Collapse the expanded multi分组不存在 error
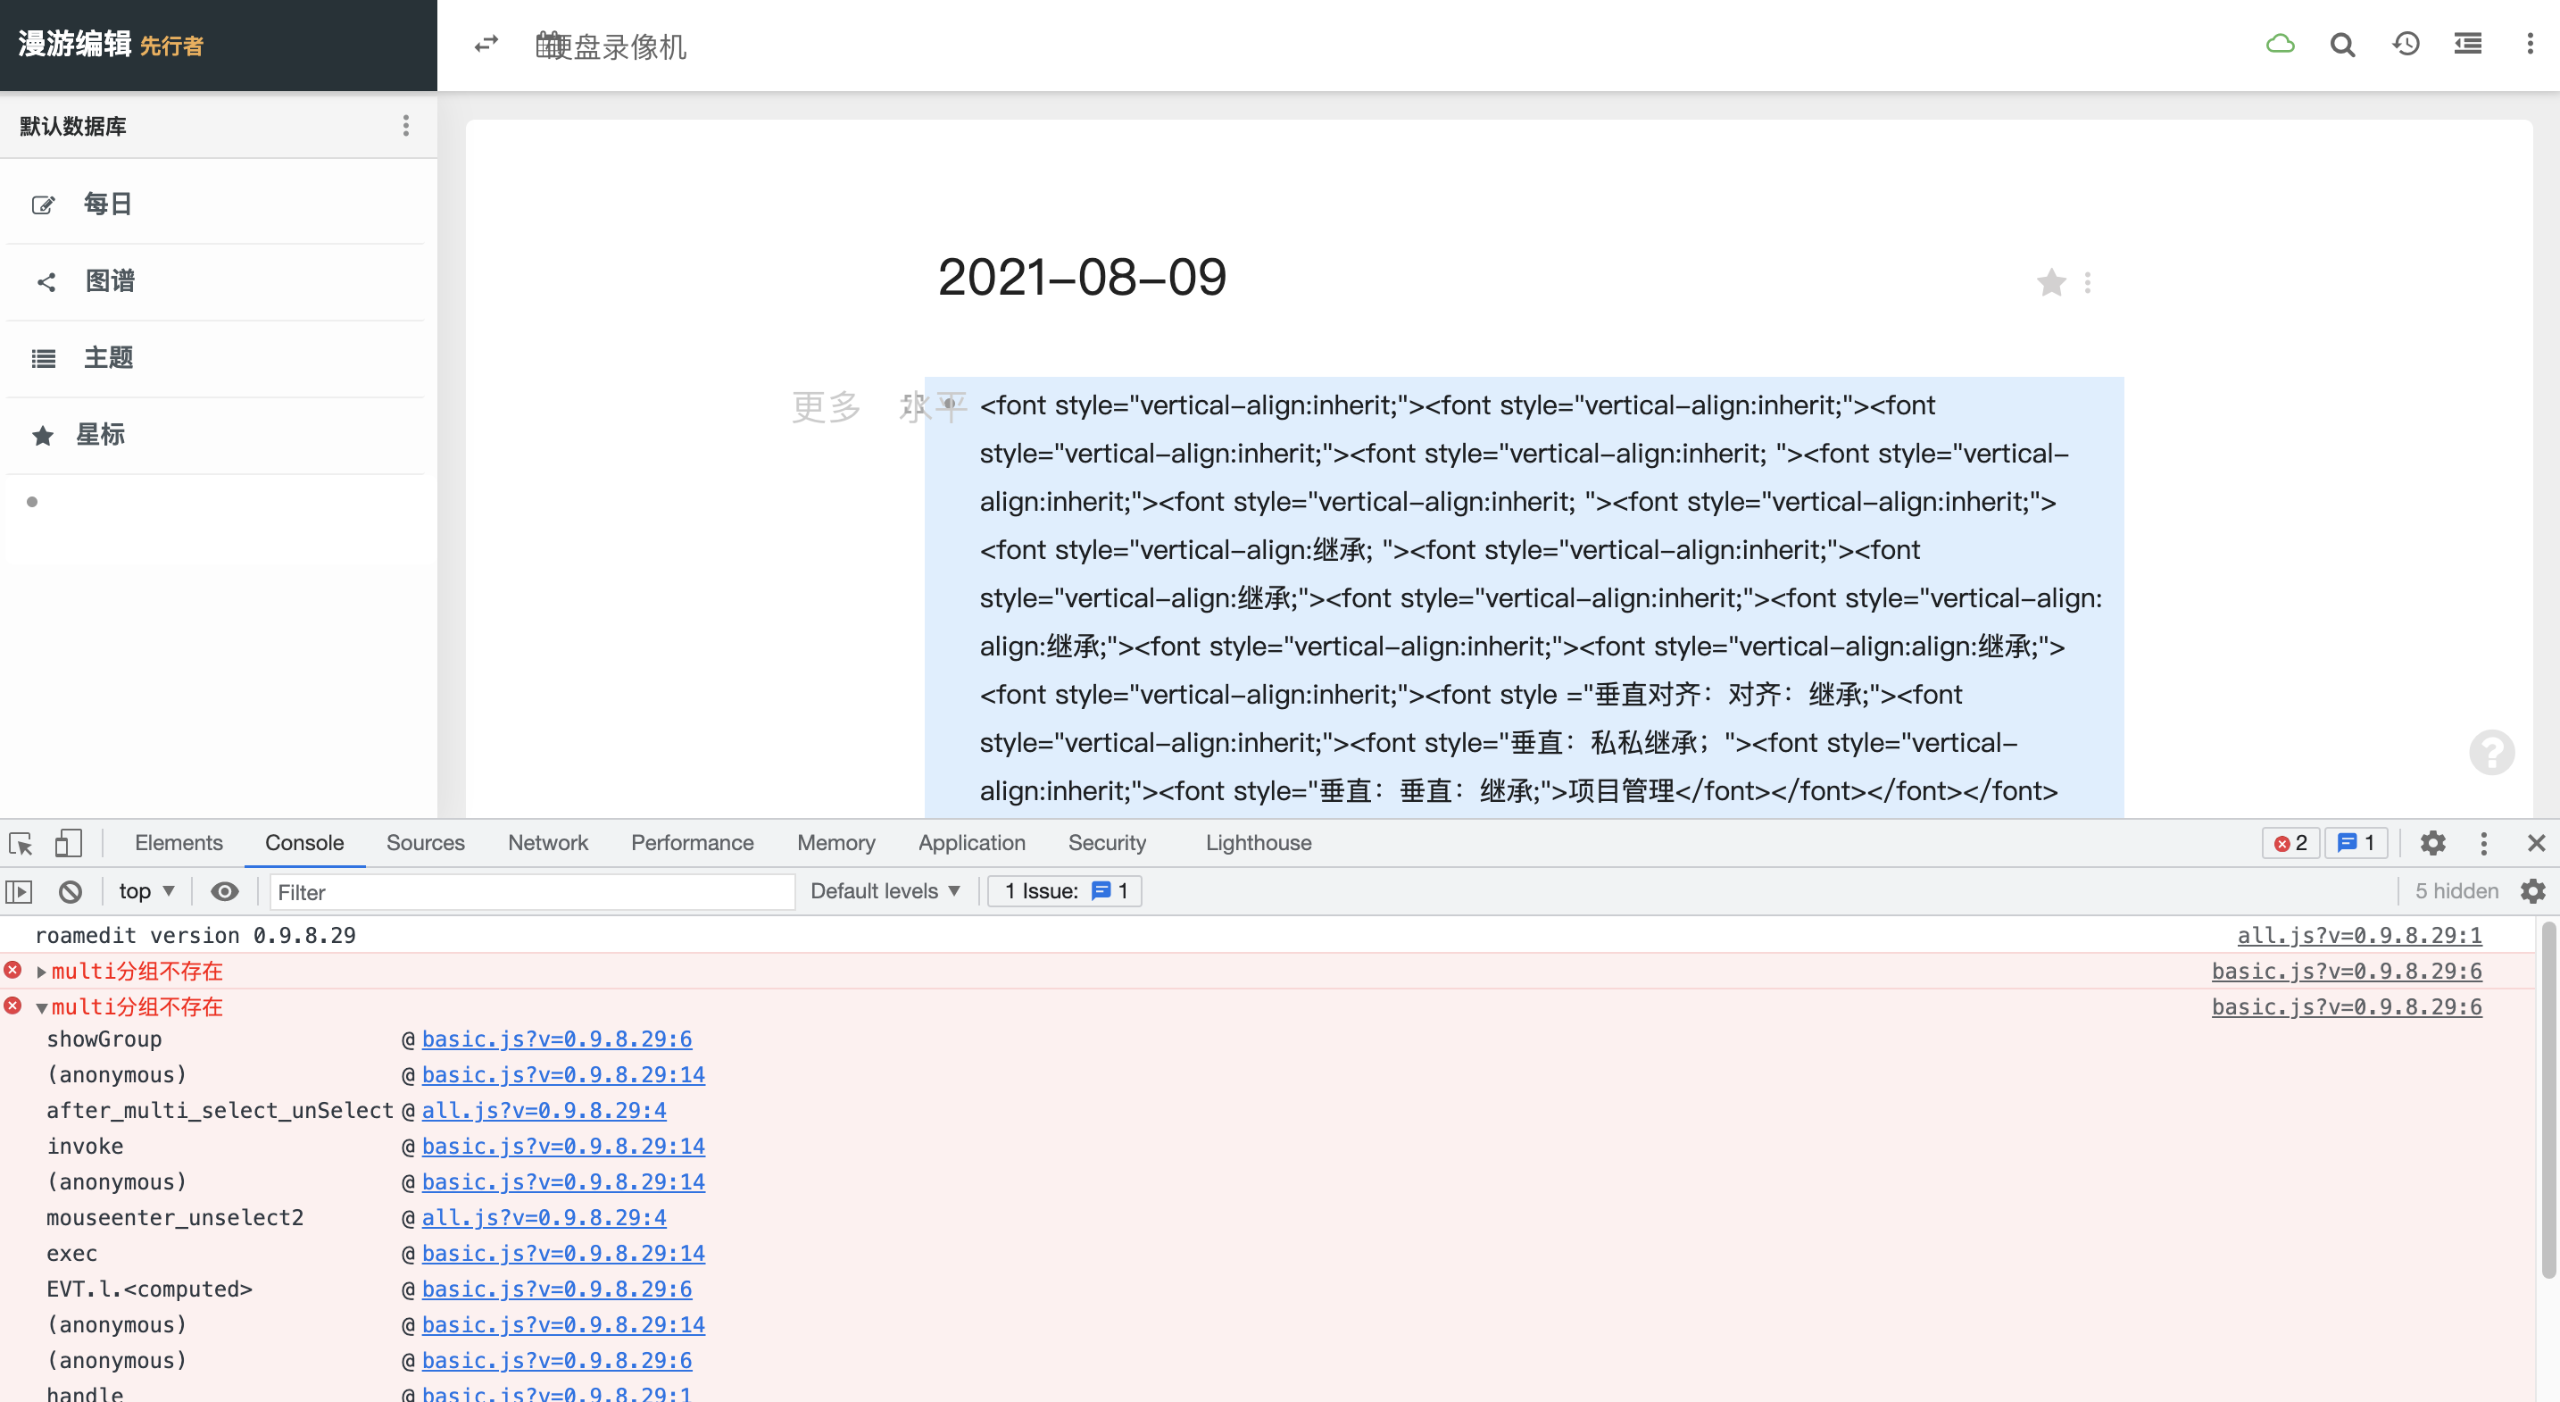2560x1402 pixels. [x=40, y=1007]
